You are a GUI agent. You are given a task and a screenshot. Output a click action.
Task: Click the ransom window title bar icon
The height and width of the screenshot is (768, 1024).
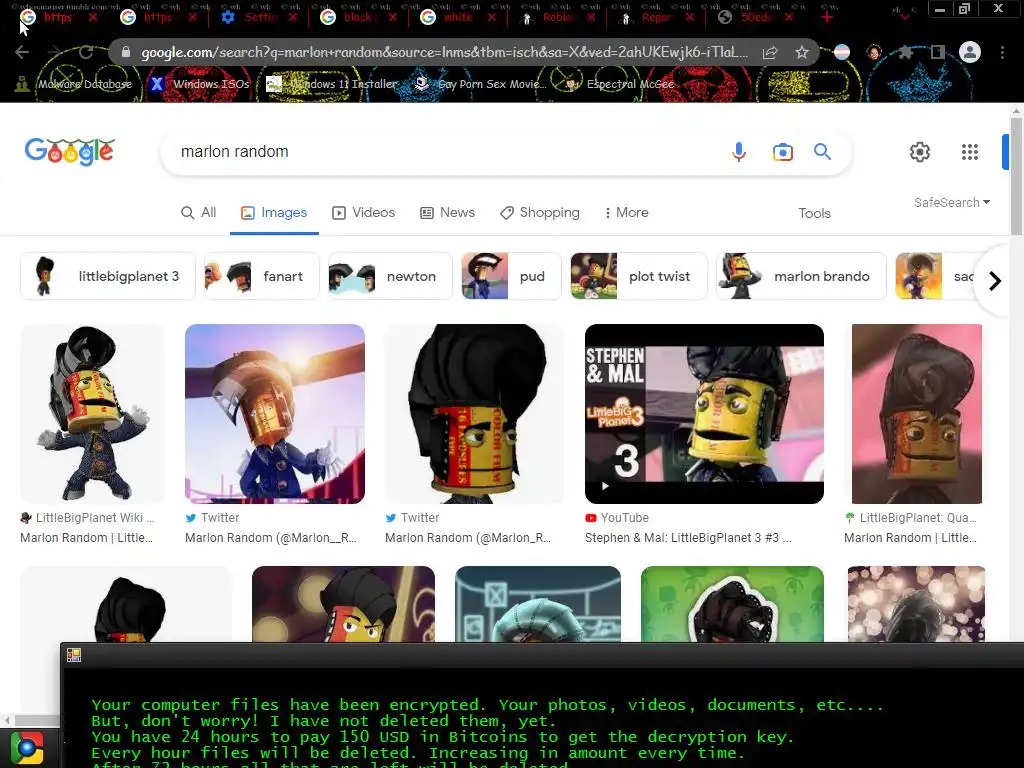point(74,655)
